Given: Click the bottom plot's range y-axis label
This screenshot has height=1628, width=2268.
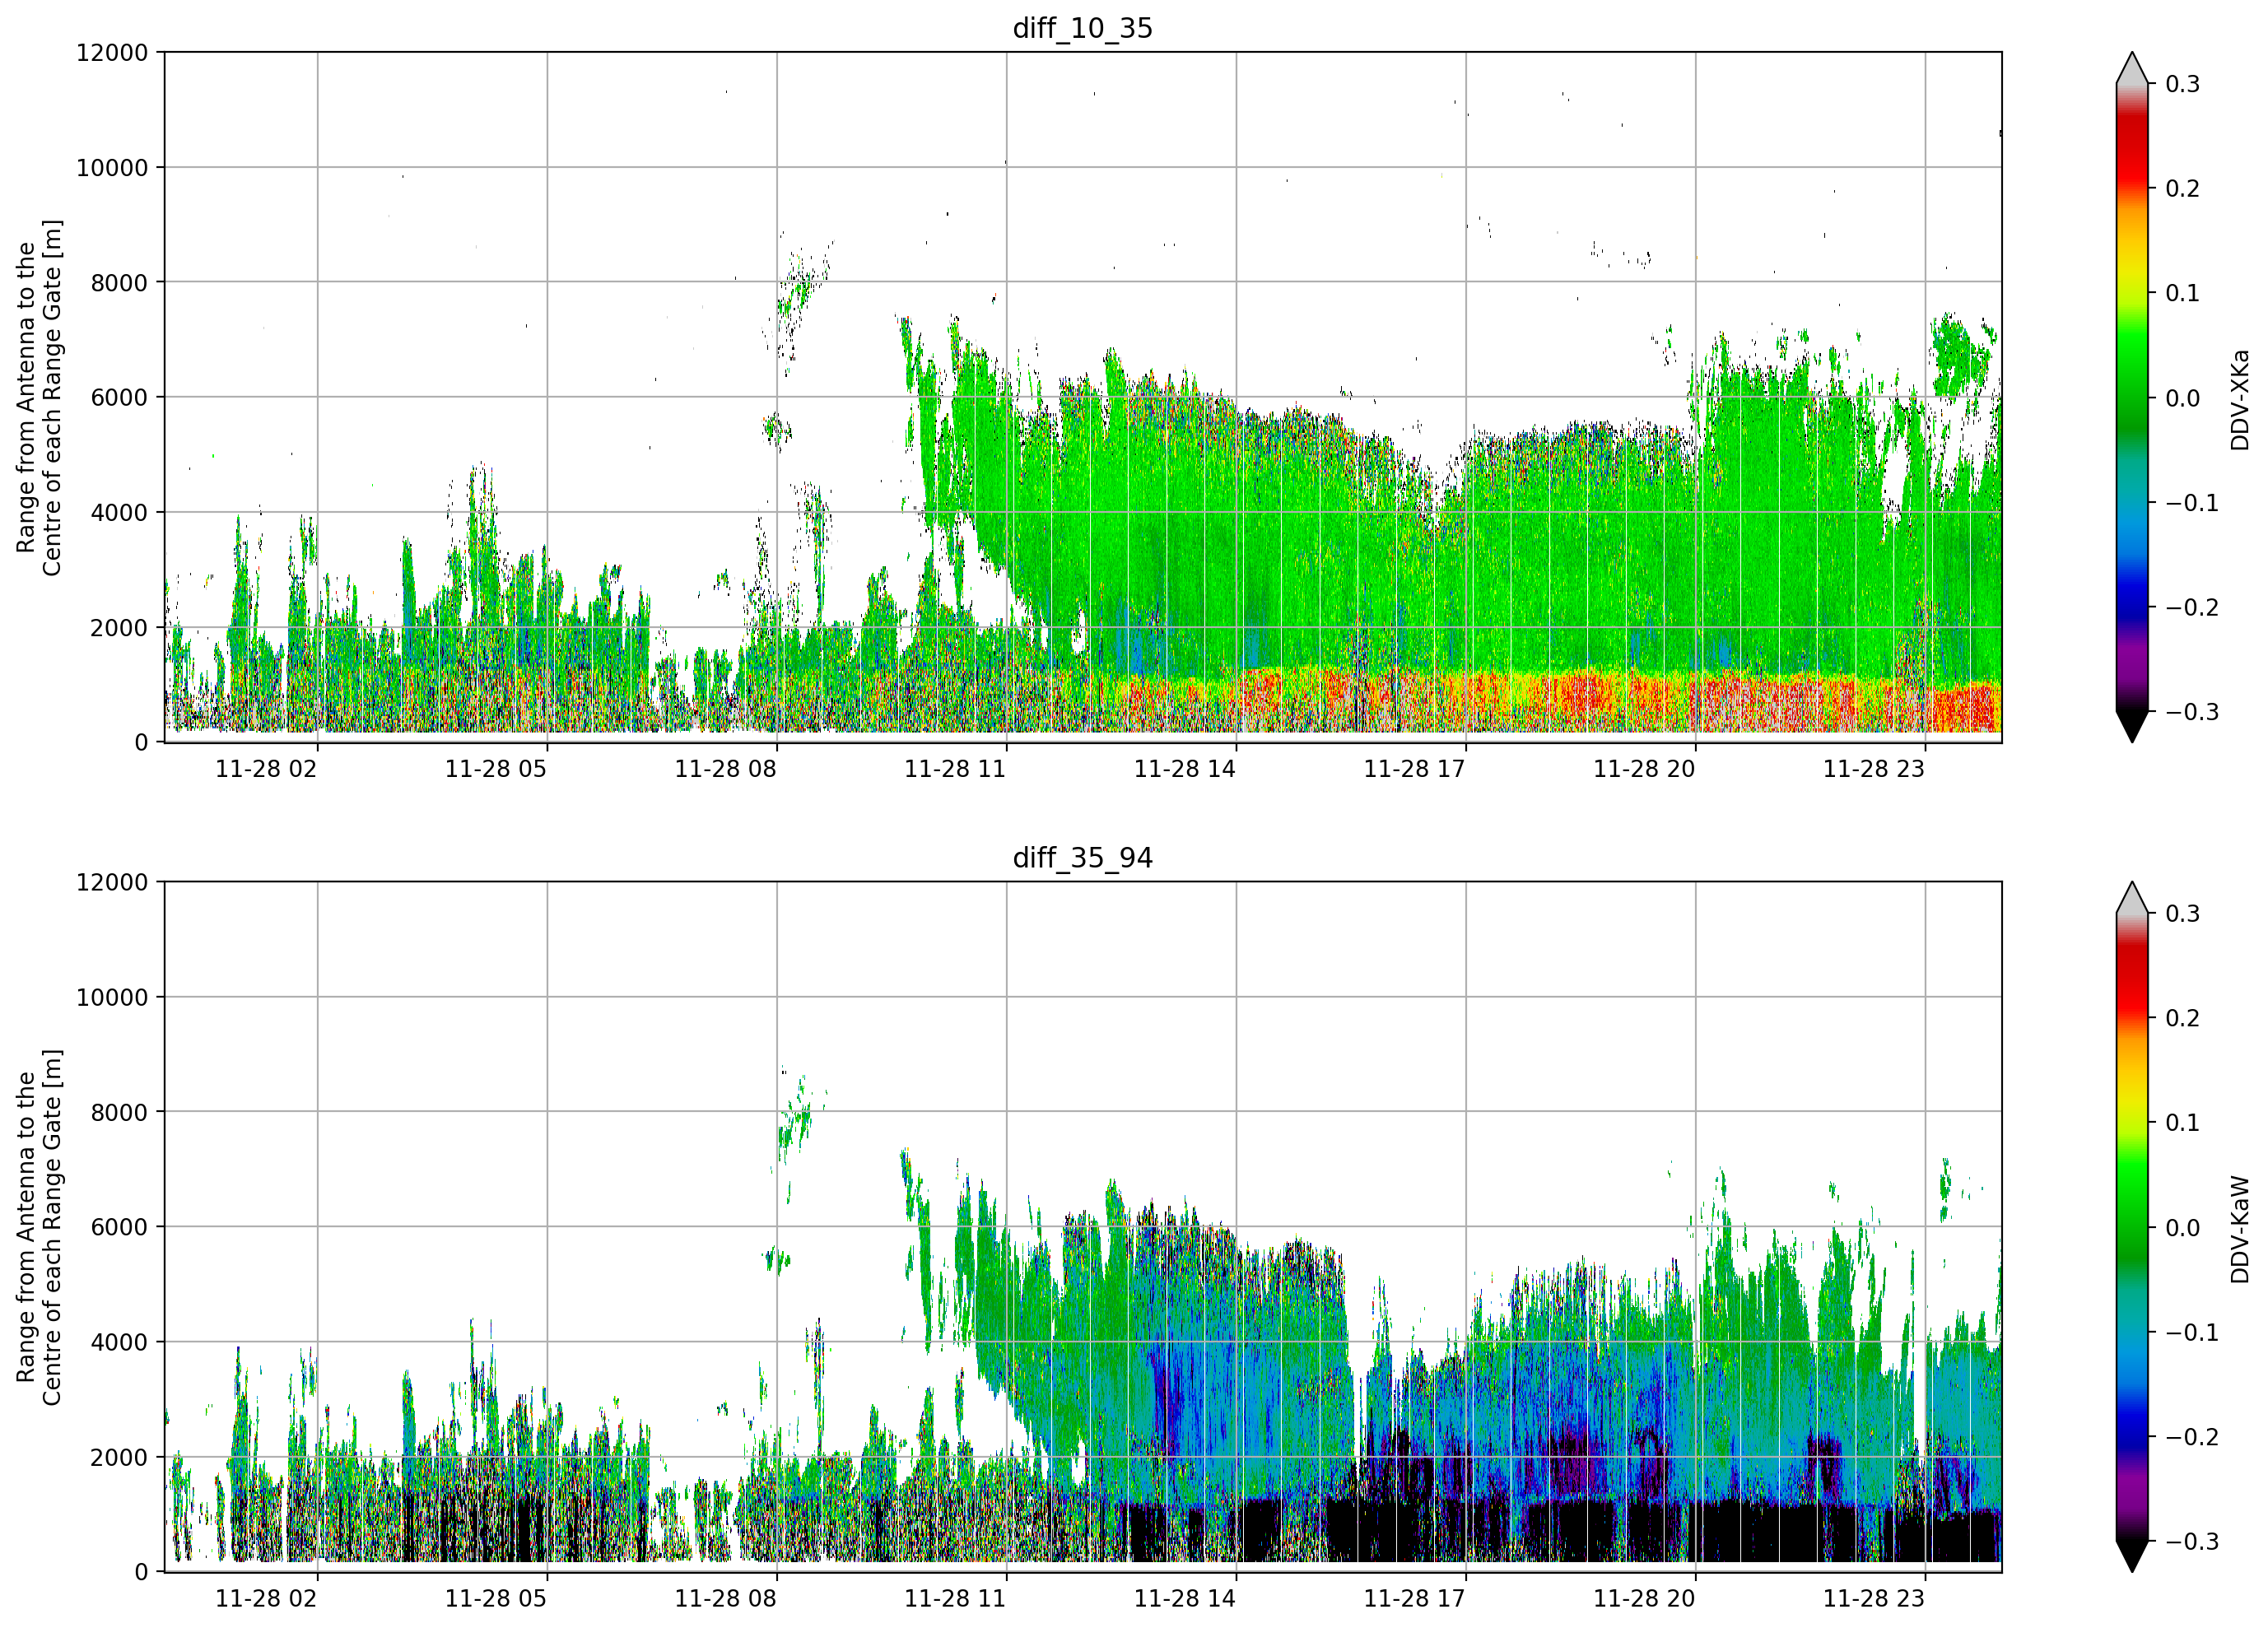Looking at the screenshot, I should point(39,1227).
